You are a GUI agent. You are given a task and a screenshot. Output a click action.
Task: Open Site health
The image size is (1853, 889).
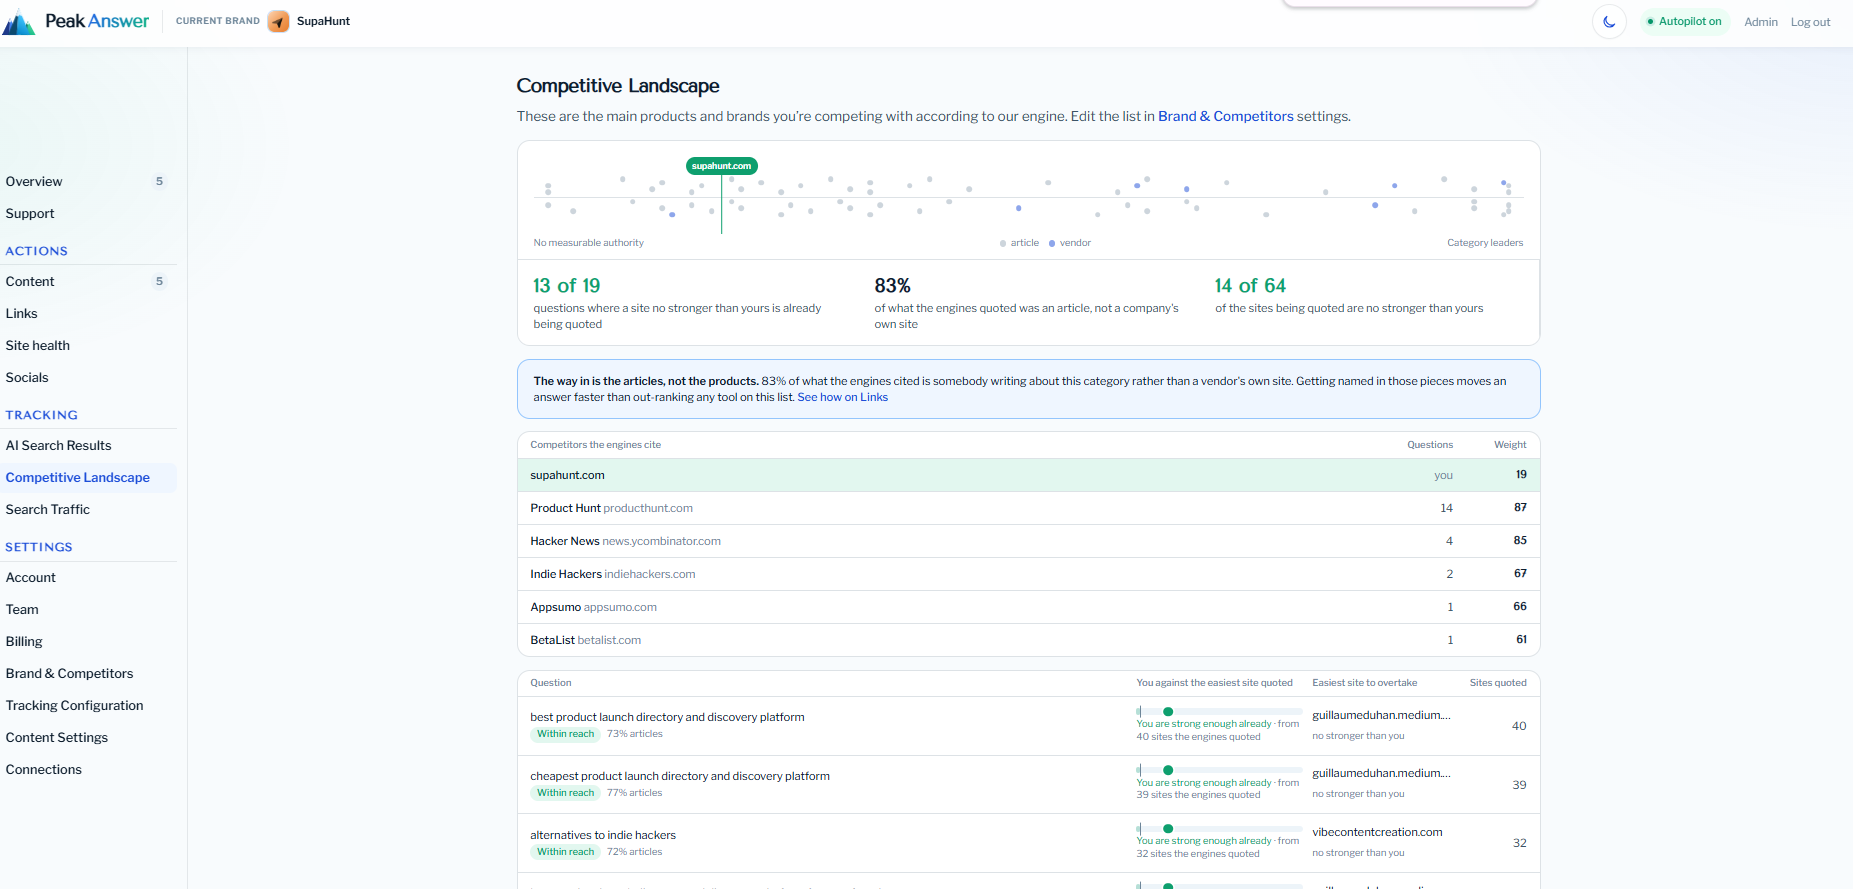coord(38,345)
